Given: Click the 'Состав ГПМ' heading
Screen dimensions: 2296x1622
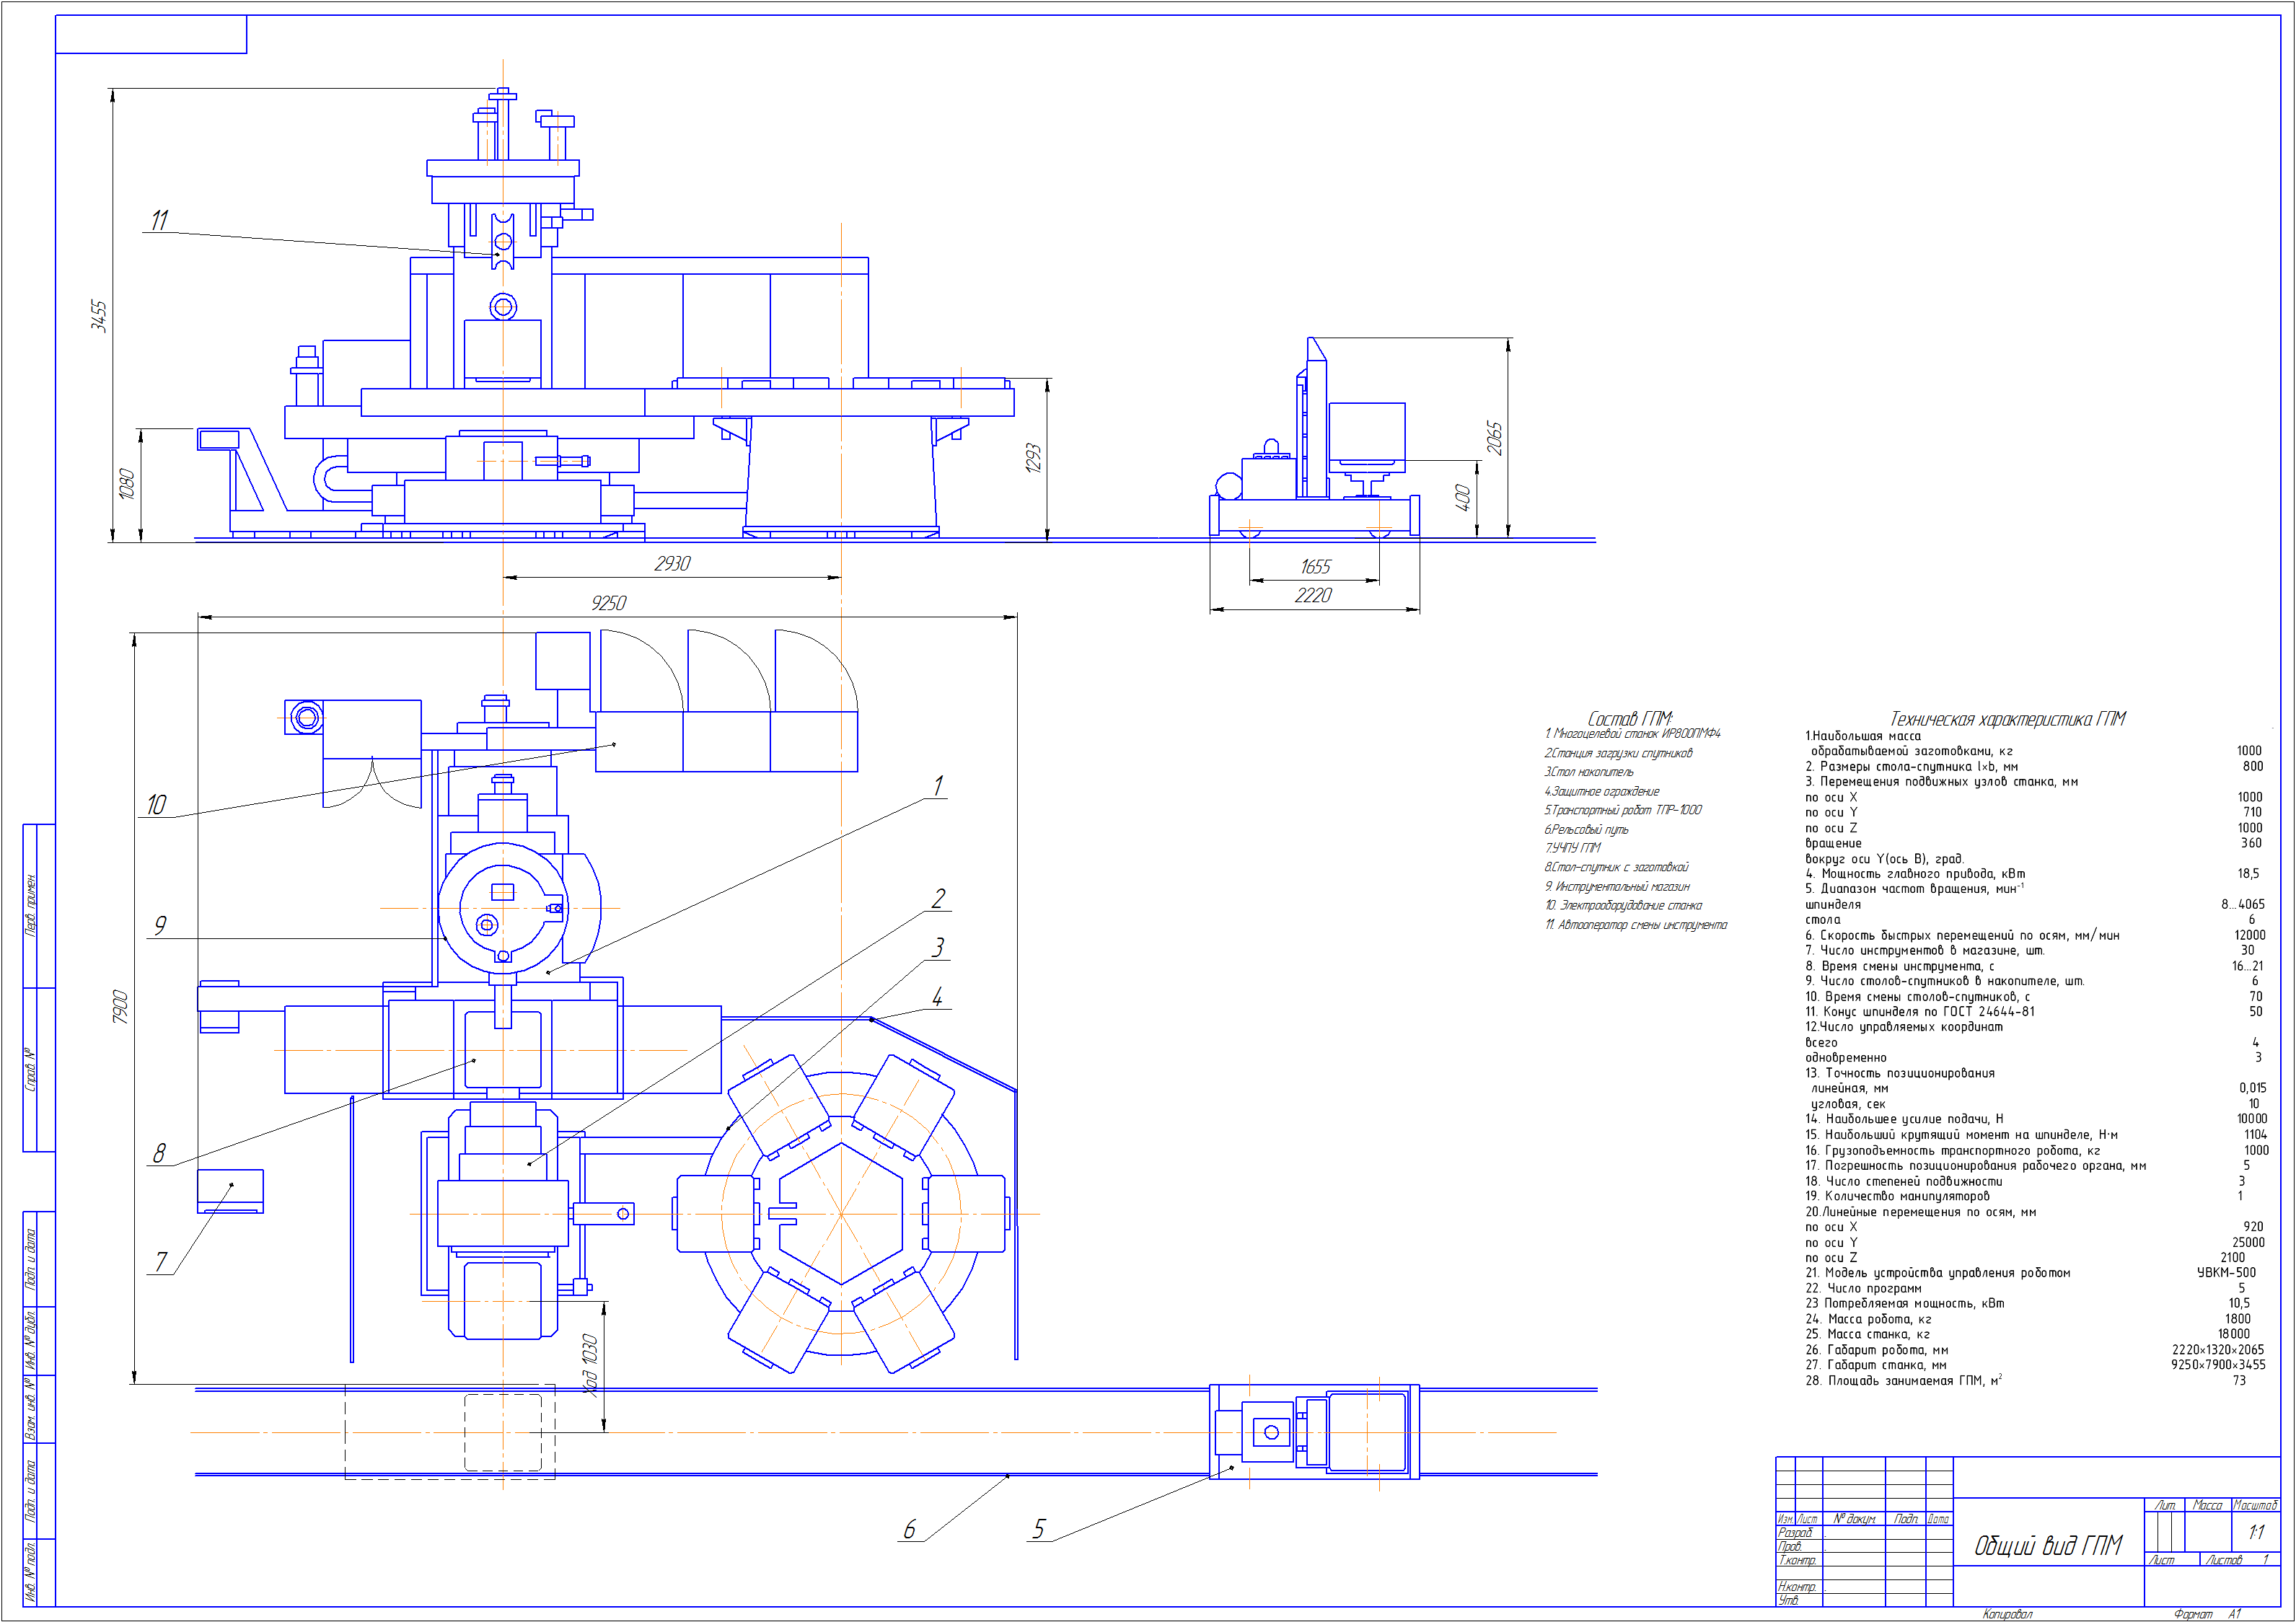Looking at the screenshot, I should pyautogui.click(x=1629, y=718).
